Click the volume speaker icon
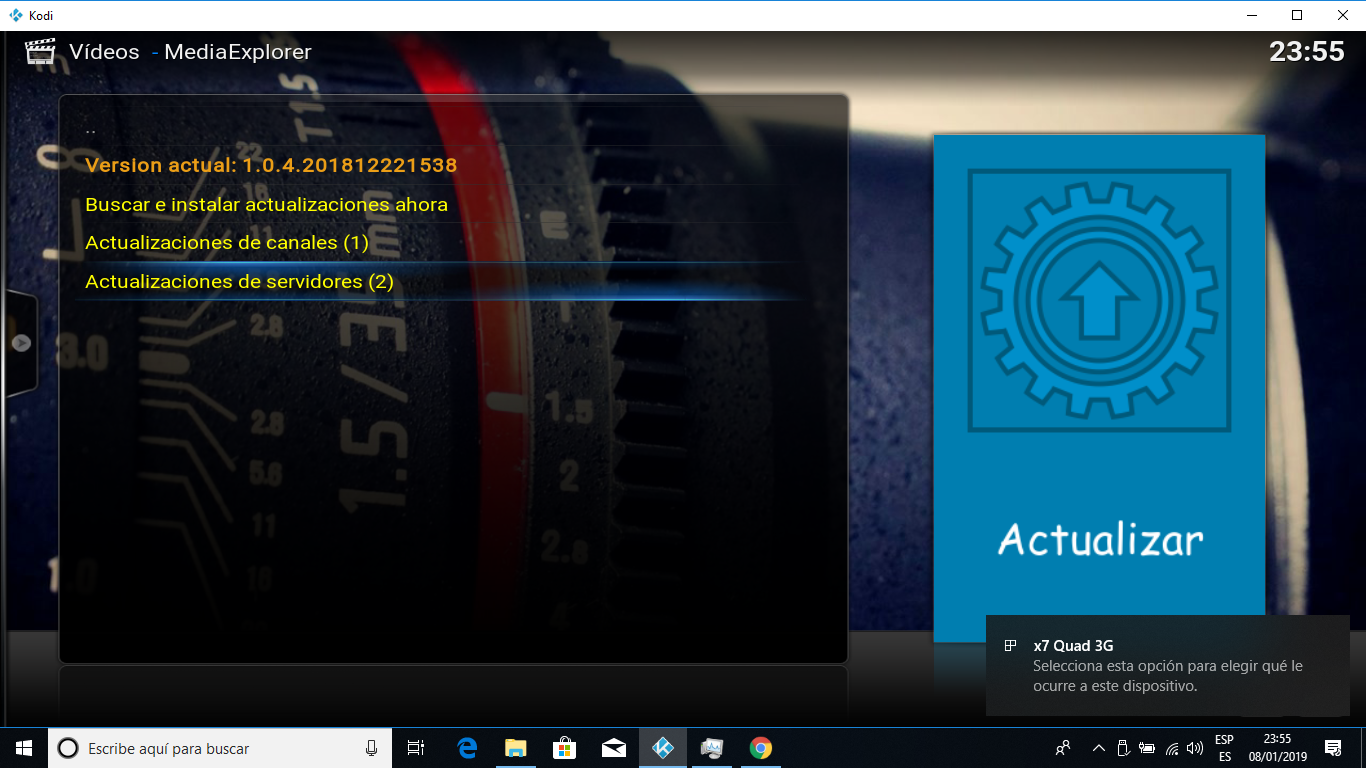Viewport: 1366px width, 768px height. [x=1195, y=748]
